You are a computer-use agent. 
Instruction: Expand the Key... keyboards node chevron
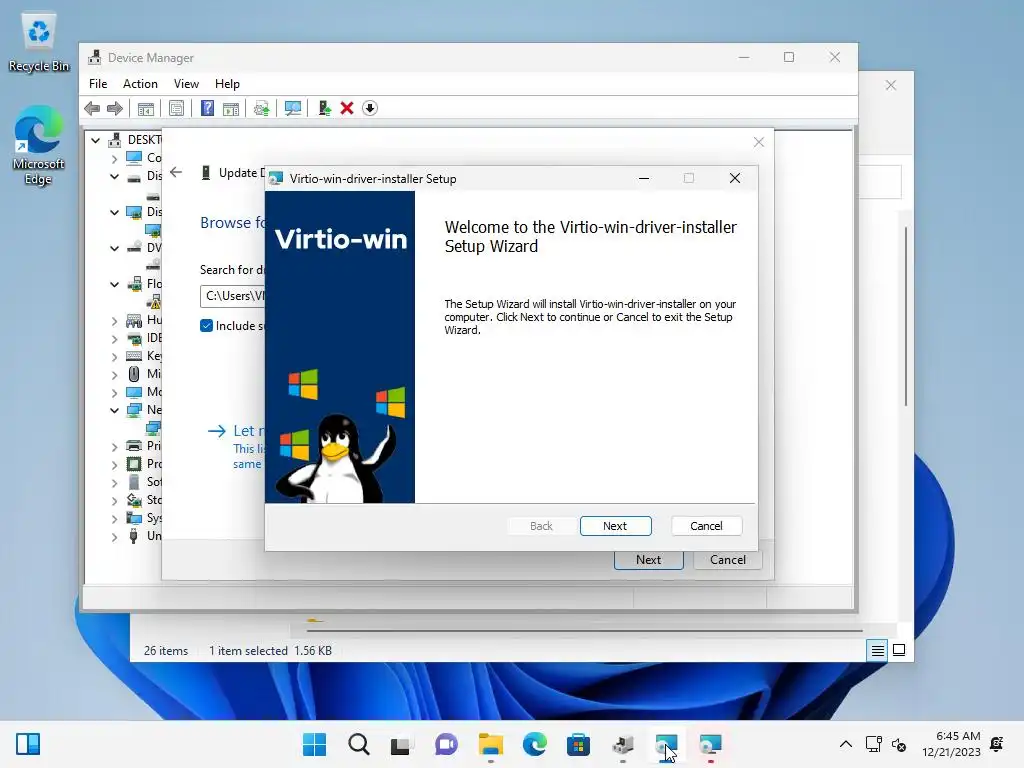(114, 357)
